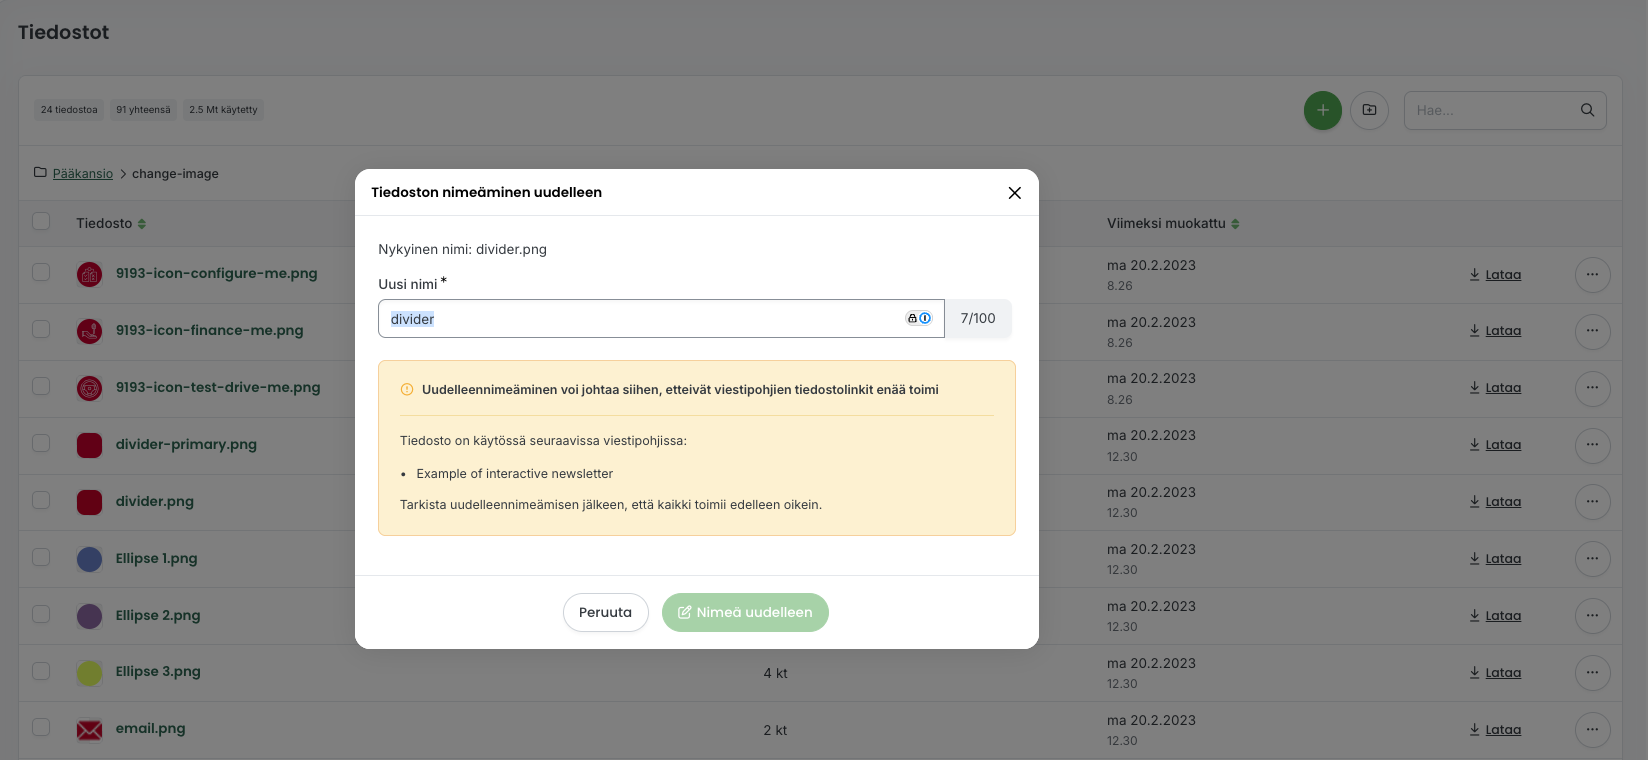Open the 9193-icon-test-drive-me.png file

pyautogui.click(x=218, y=387)
